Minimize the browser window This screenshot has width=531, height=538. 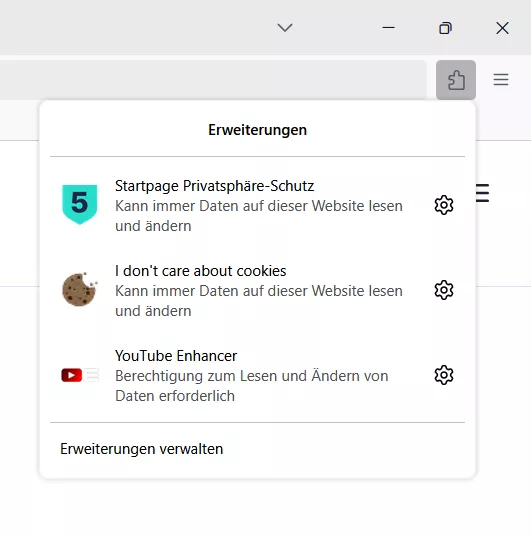click(x=388, y=27)
